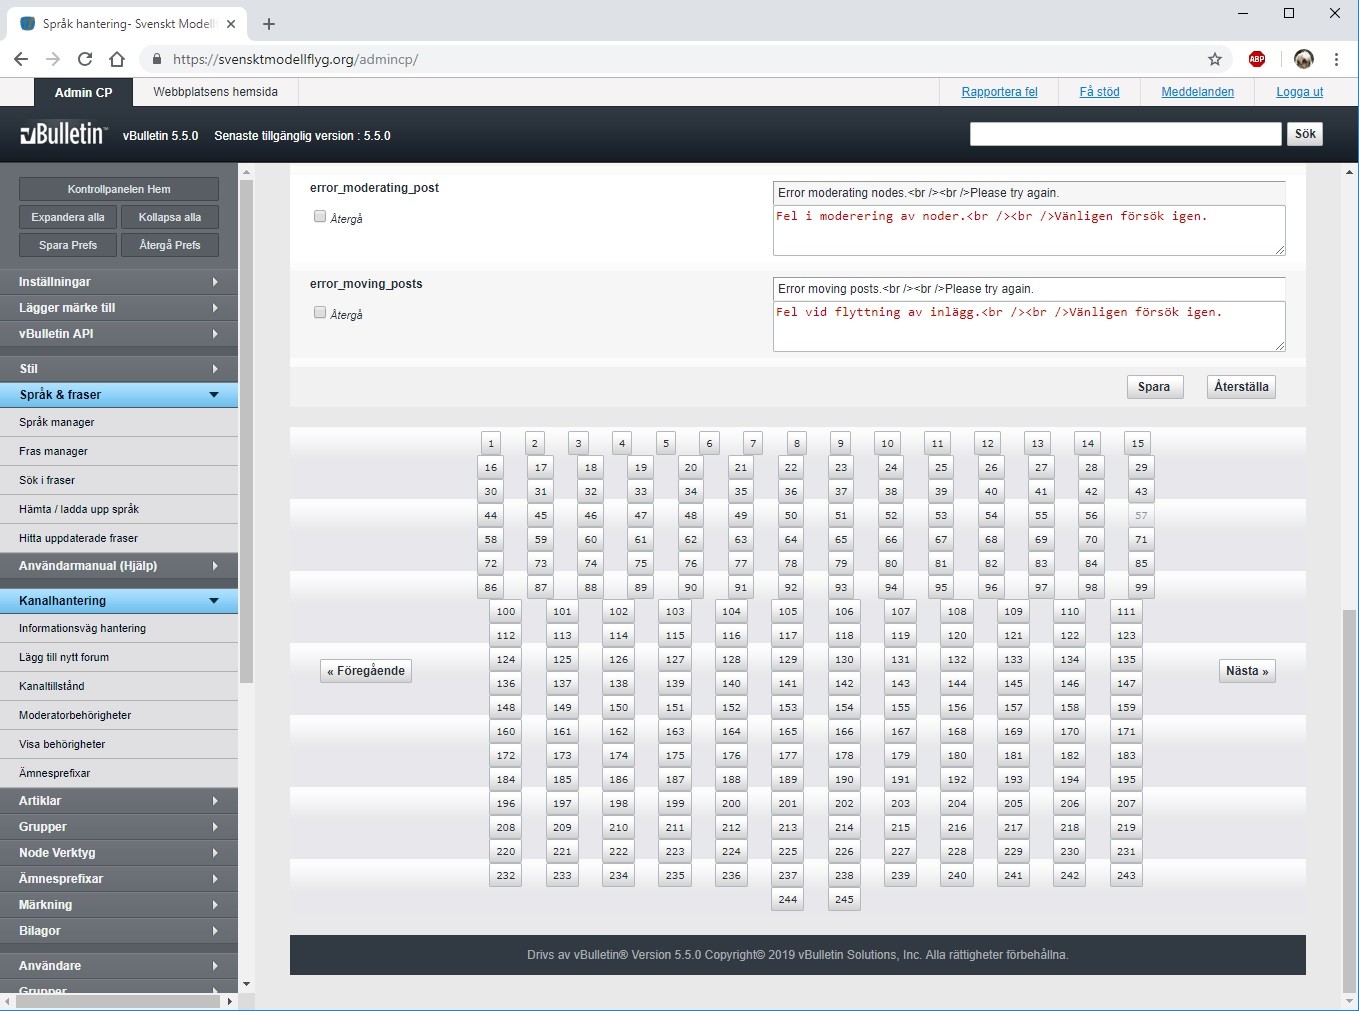Click Expandera alla button

tap(68, 217)
